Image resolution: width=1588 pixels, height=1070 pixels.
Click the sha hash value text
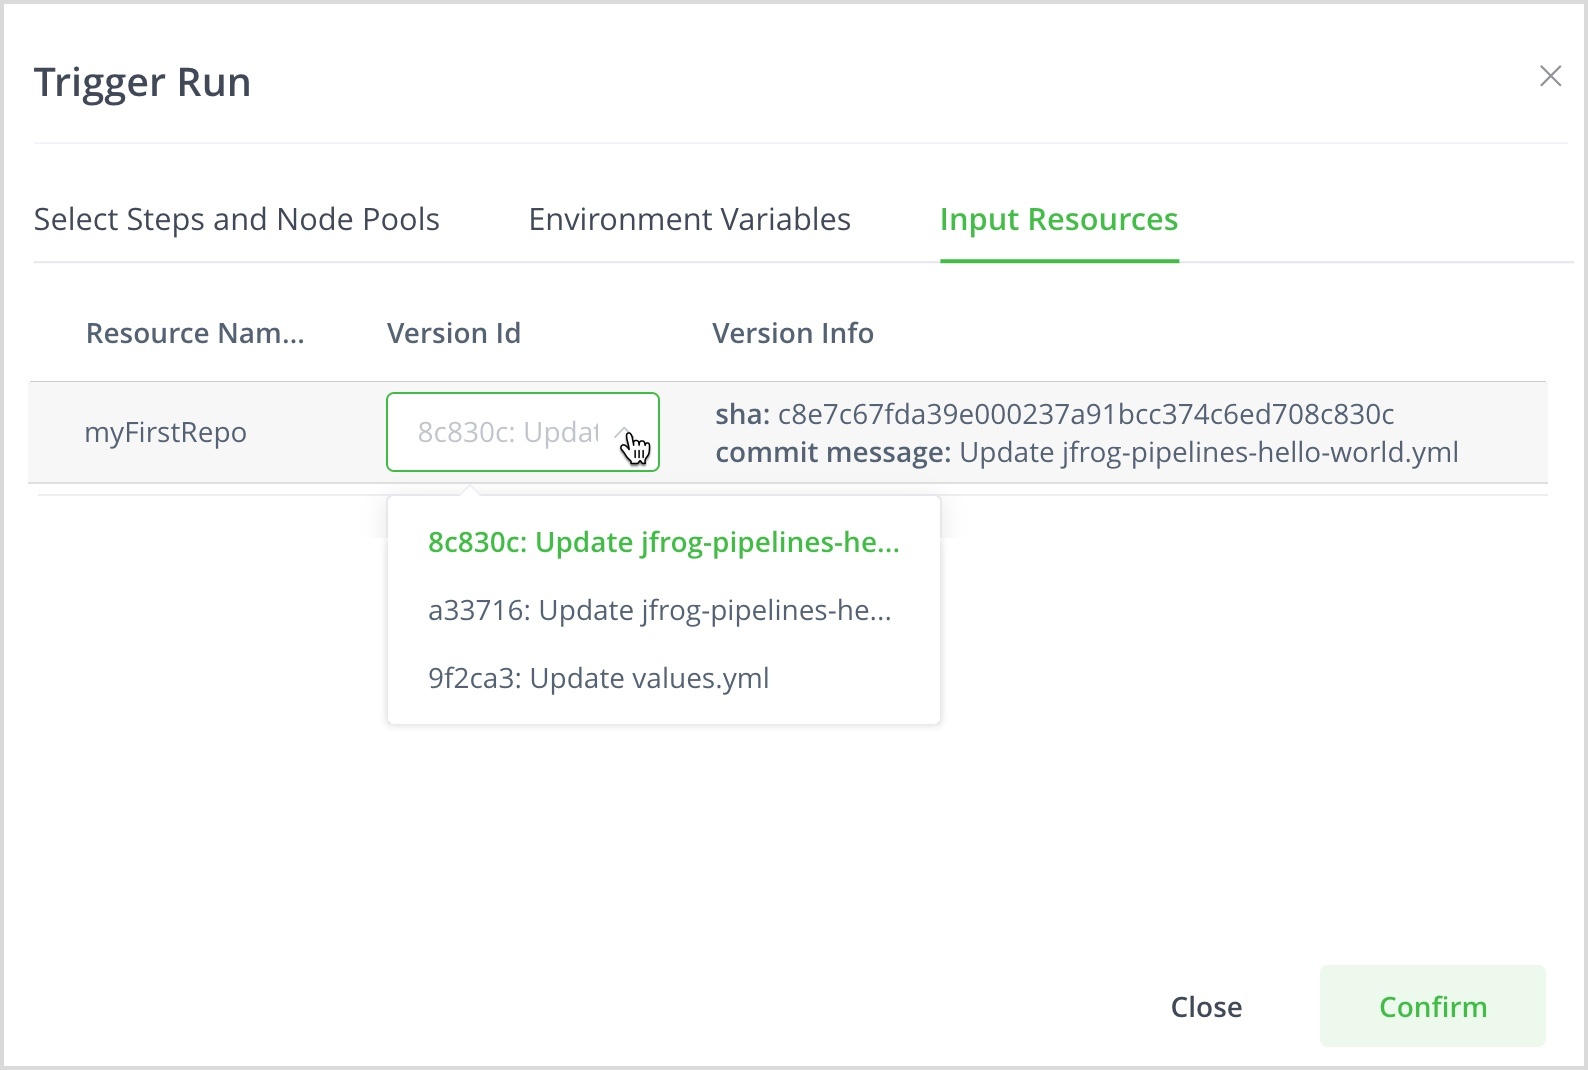tap(1085, 414)
